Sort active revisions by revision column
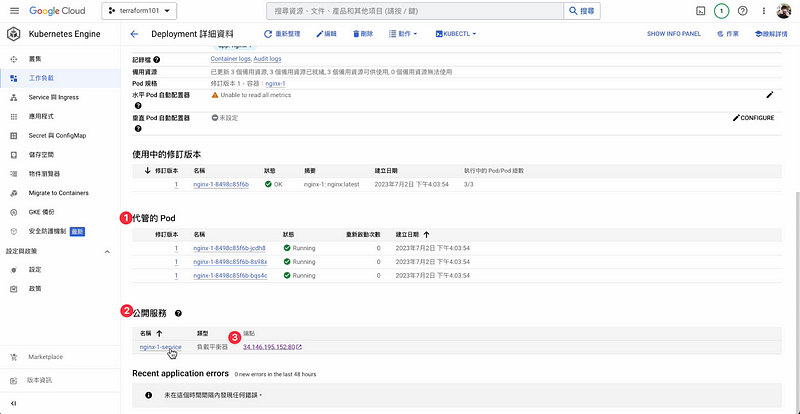The width and height of the screenshot is (800, 414). pos(161,171)
